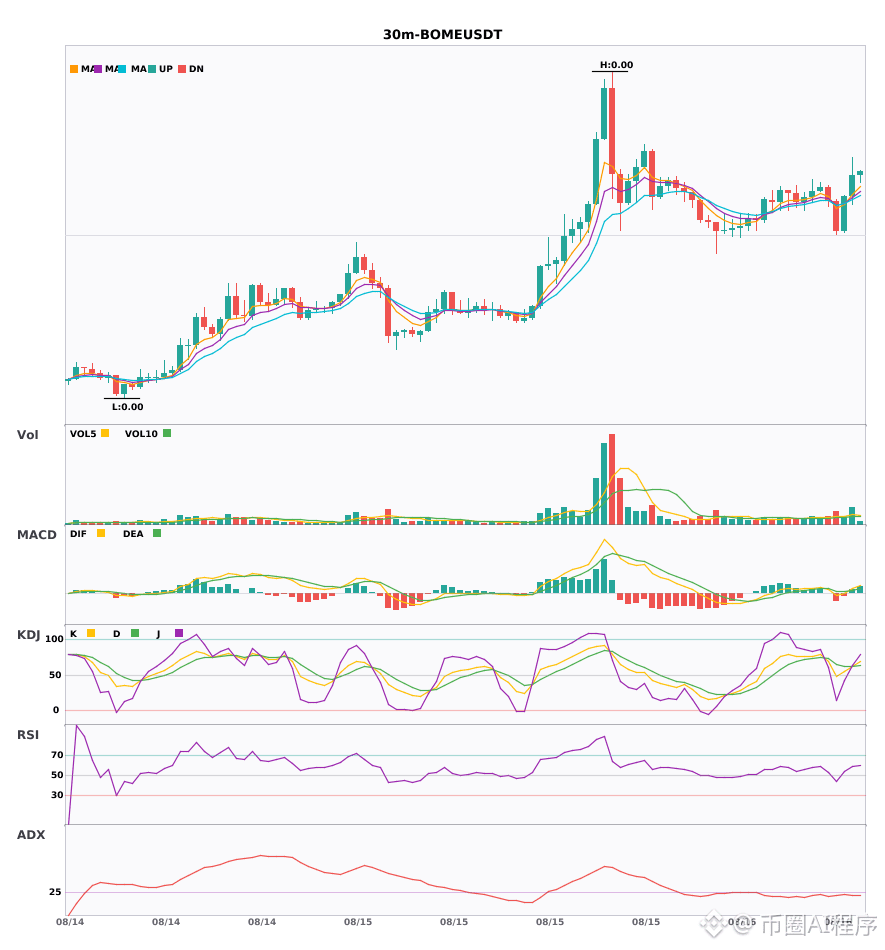Select the DEA legend label
Viewport: 885px width, 950px height.
pos(133,534)
